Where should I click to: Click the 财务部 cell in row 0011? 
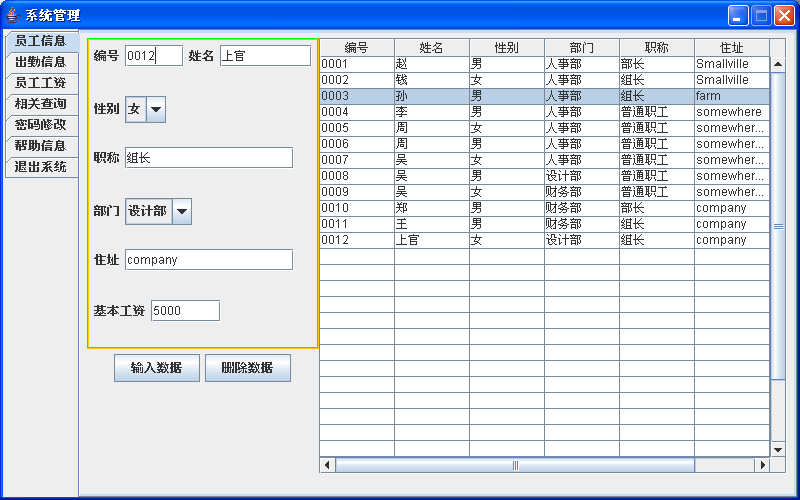pyautogui.click(x=582, y=224)
